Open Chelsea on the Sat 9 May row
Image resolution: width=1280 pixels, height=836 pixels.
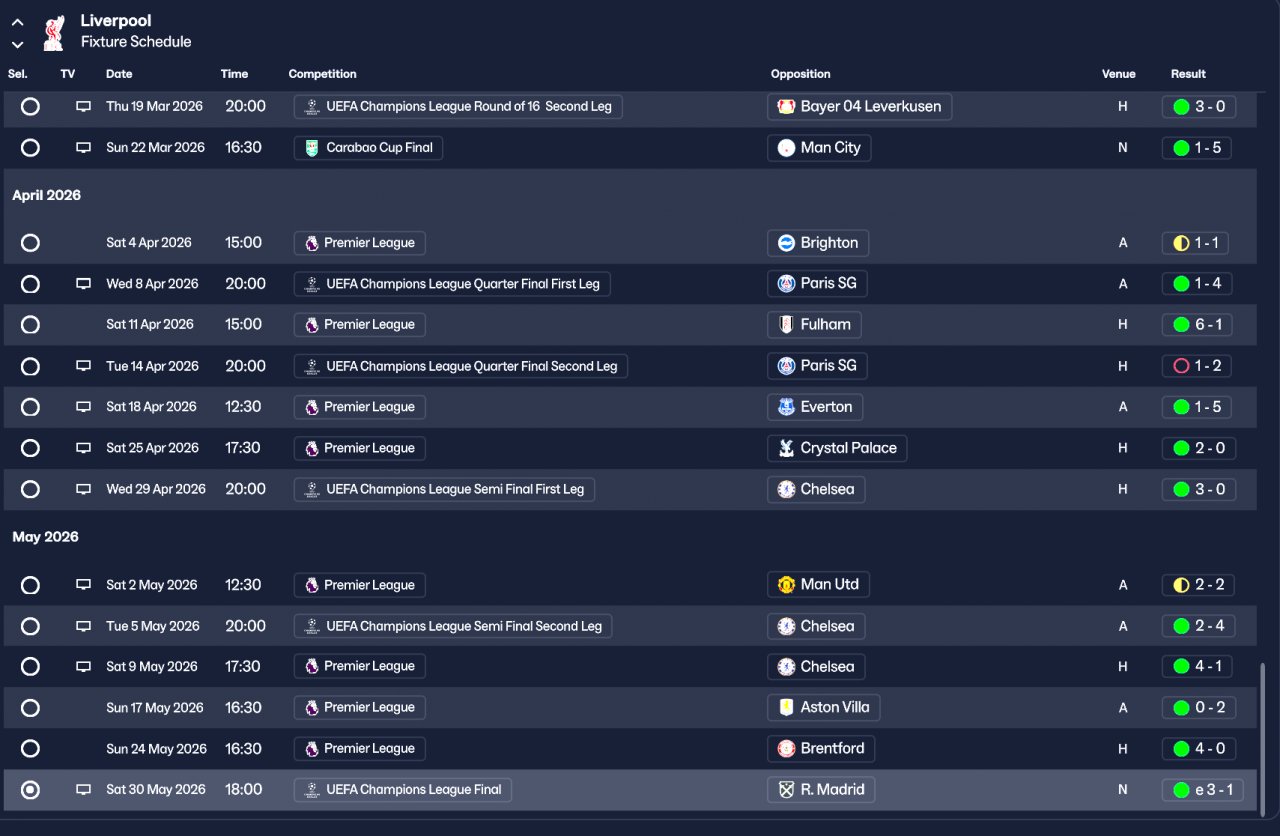[817, 667]
